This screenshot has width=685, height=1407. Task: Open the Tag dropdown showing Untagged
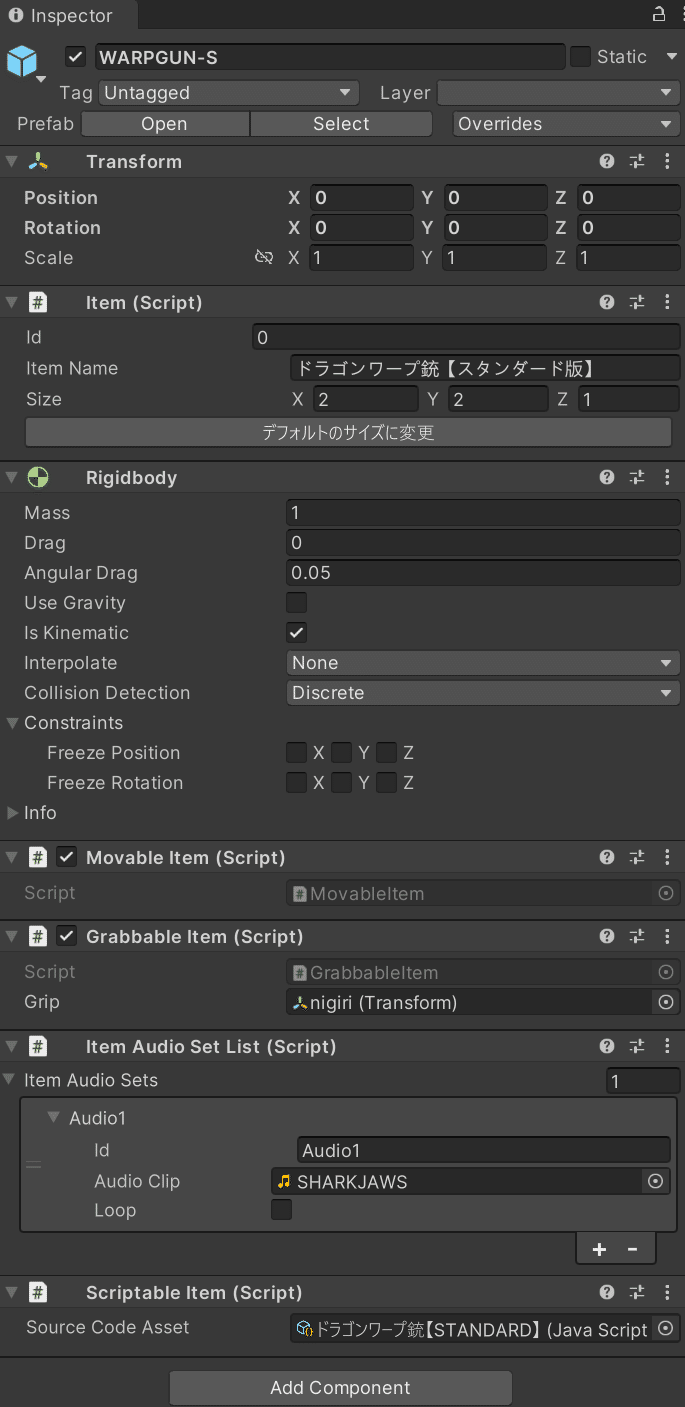[x=229, y=93]
